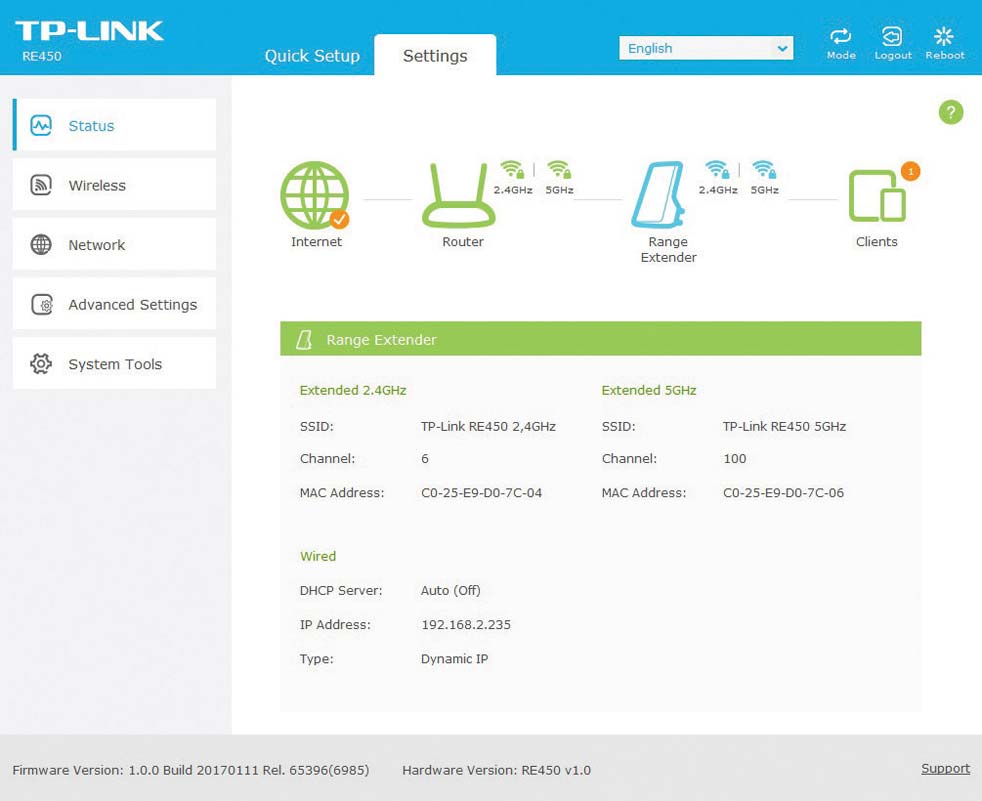Click the extender's 5GHz Wi-Fi icon
Screen dimensions: 982x801
click(764, 169)
